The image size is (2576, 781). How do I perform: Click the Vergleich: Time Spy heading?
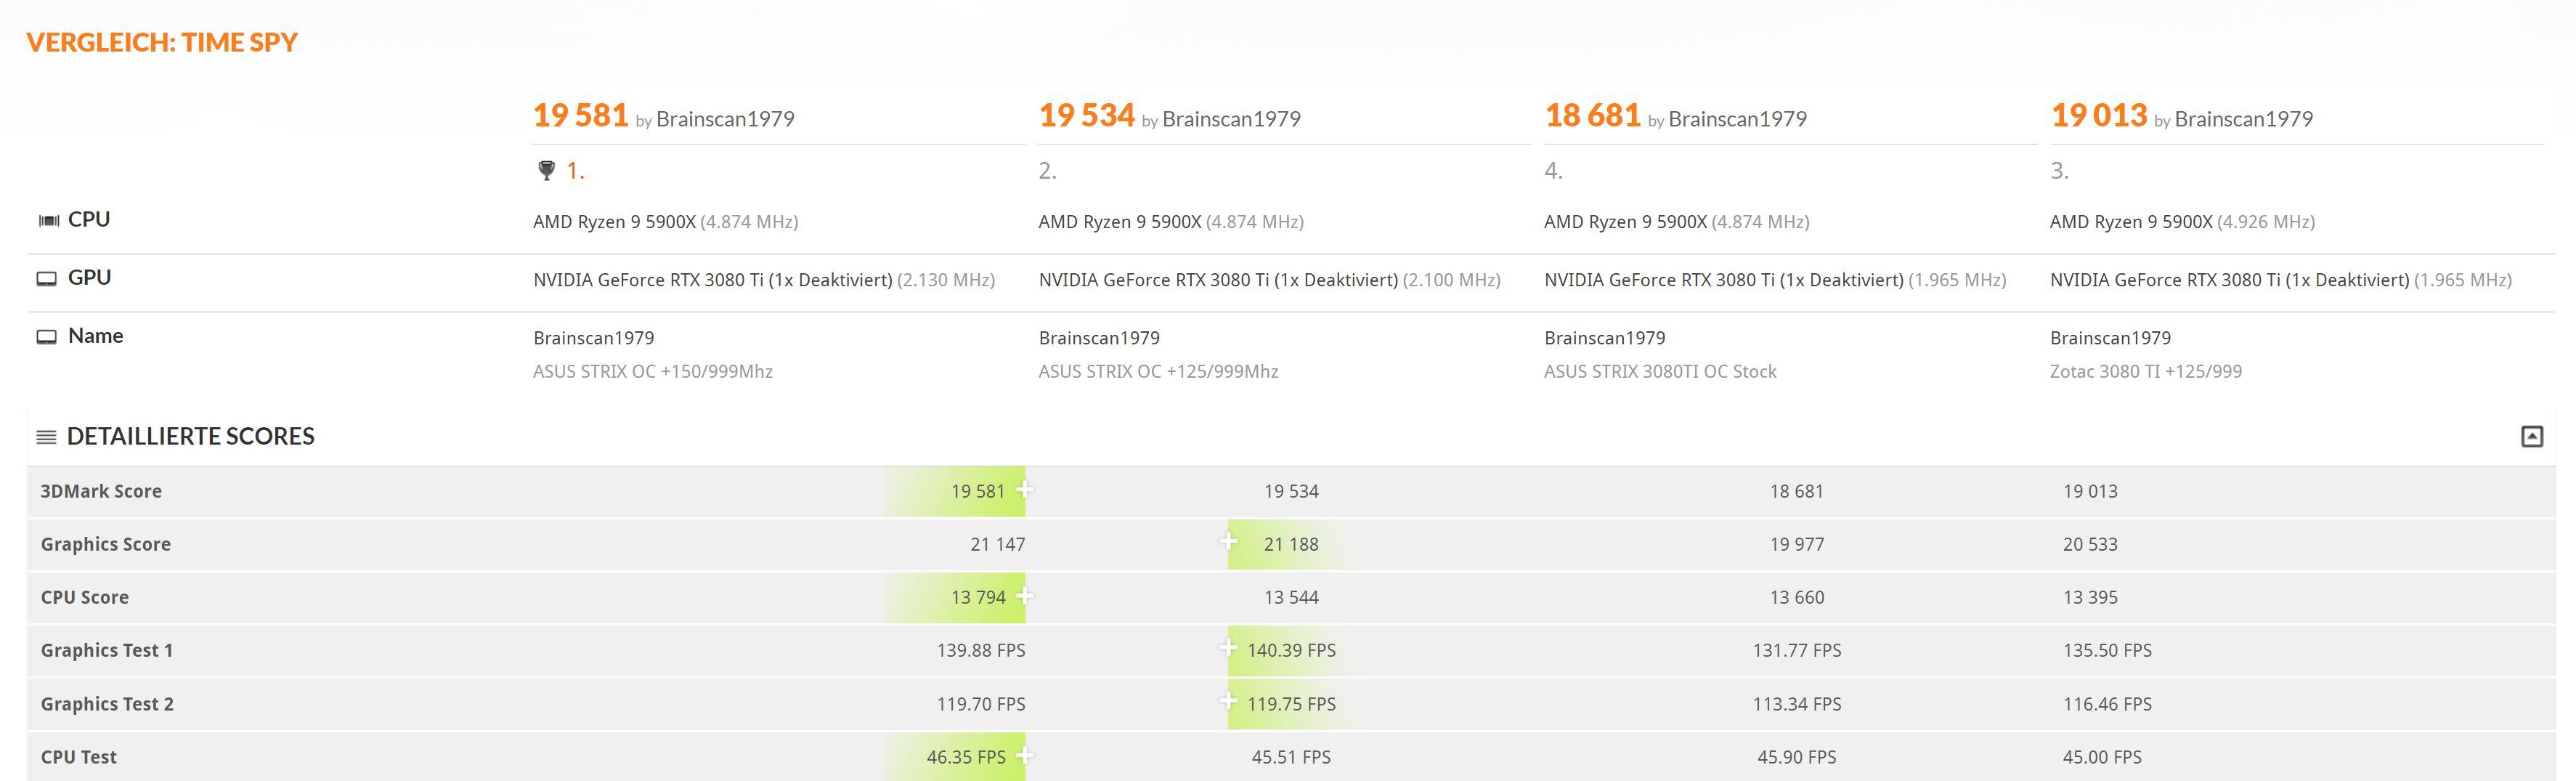162,42
